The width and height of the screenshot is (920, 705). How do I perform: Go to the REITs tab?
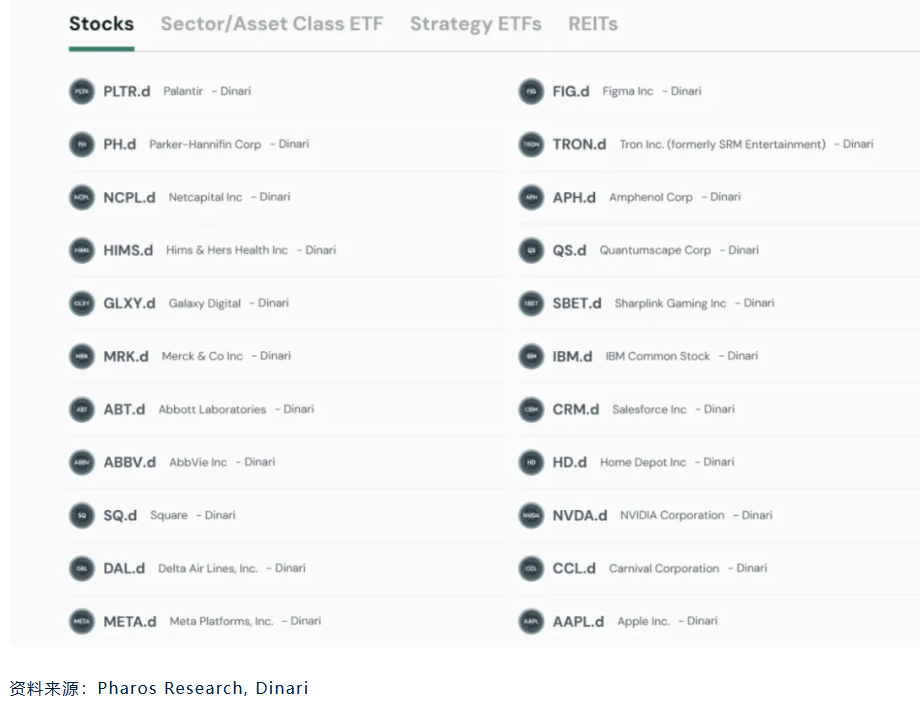[x=593, y=24]
